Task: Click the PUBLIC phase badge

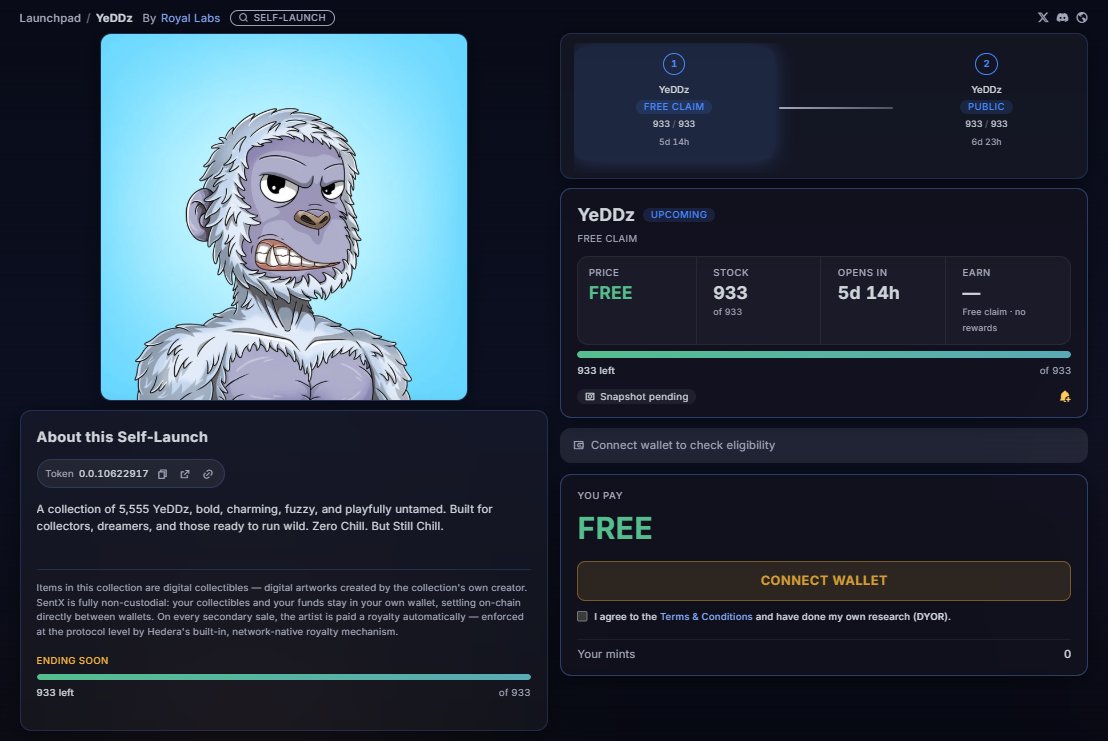Action: point(986,107)
